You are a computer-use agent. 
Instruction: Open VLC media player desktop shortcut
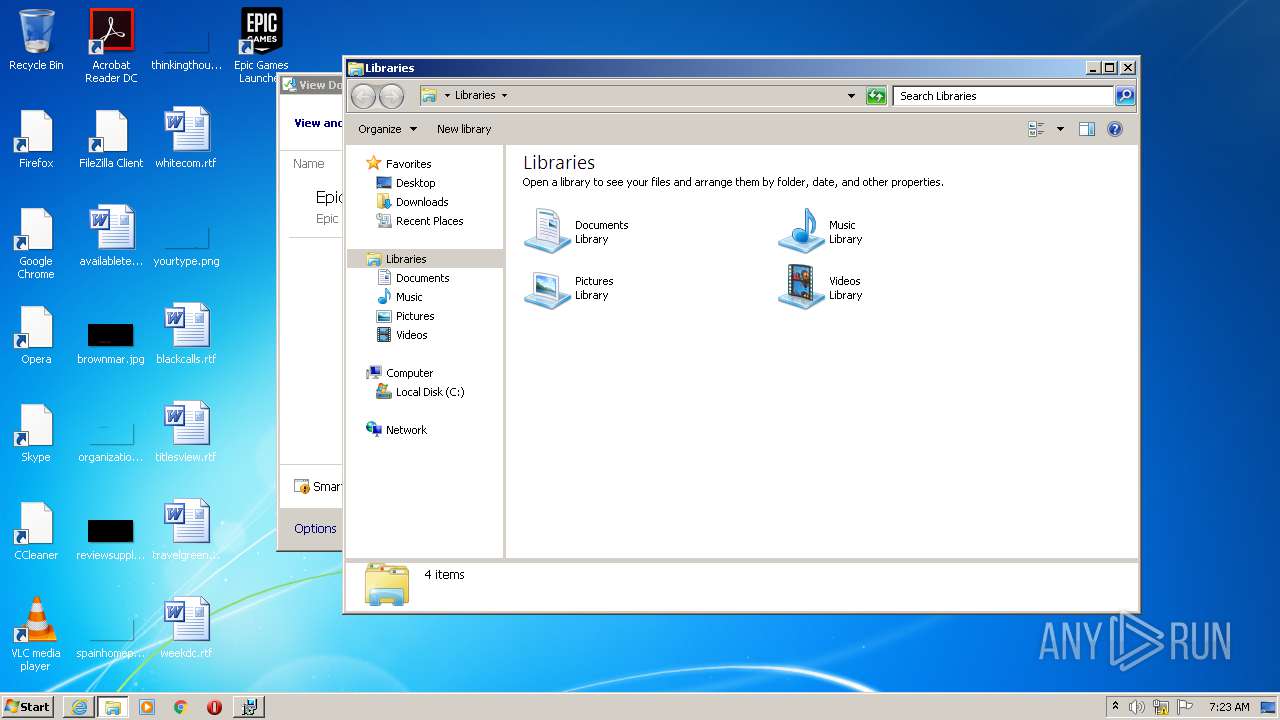[x=36, y=634]
